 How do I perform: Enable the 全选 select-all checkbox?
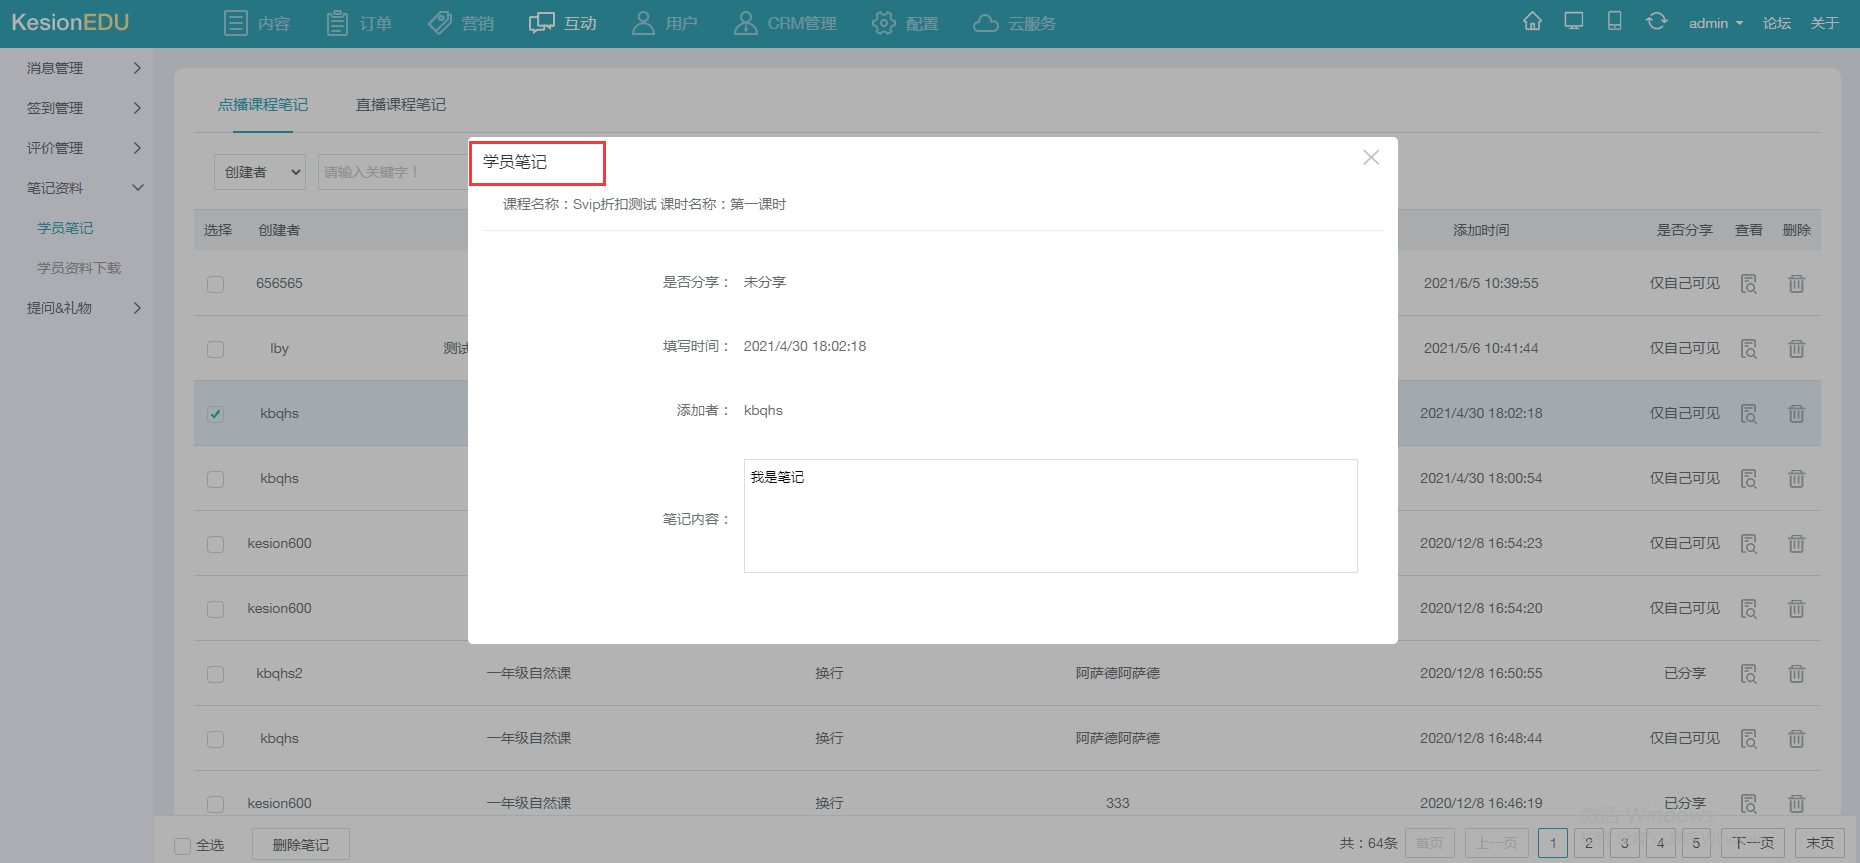[182, 846]
